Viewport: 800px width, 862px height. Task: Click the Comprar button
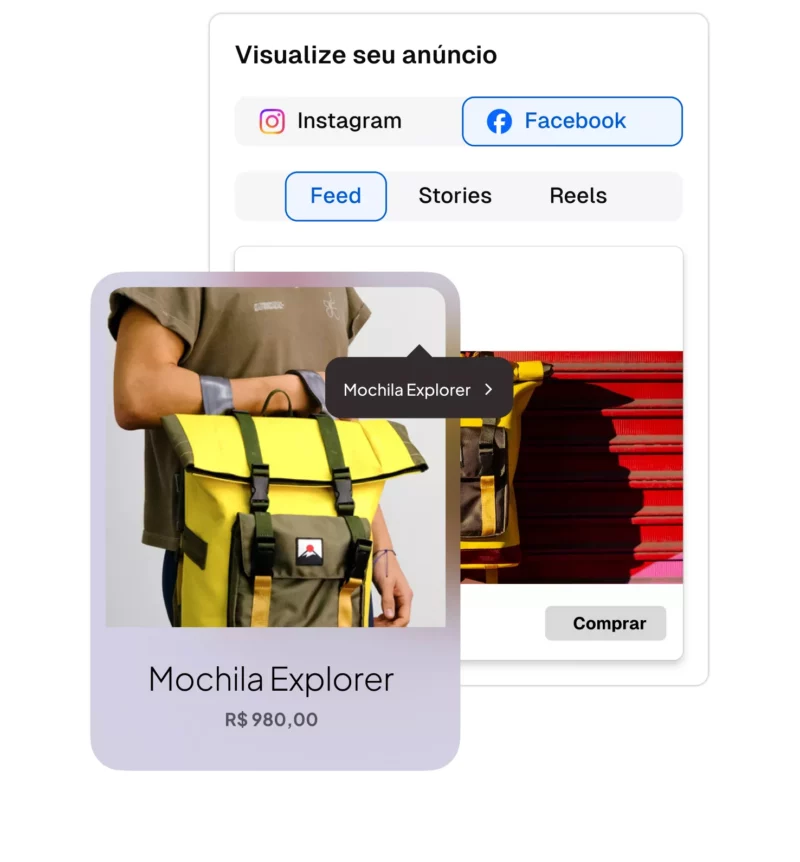(605, 623)
